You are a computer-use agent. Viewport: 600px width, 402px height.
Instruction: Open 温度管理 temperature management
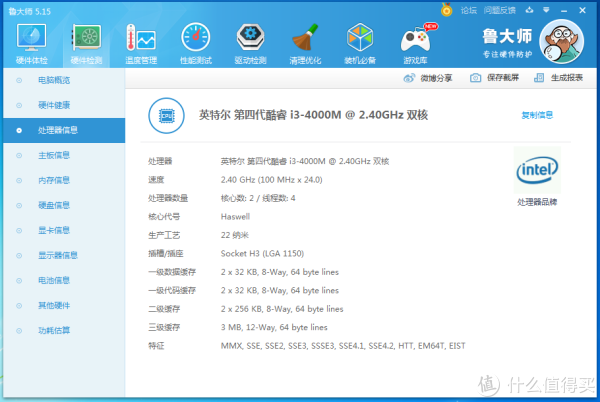click(x=141, y=44)
